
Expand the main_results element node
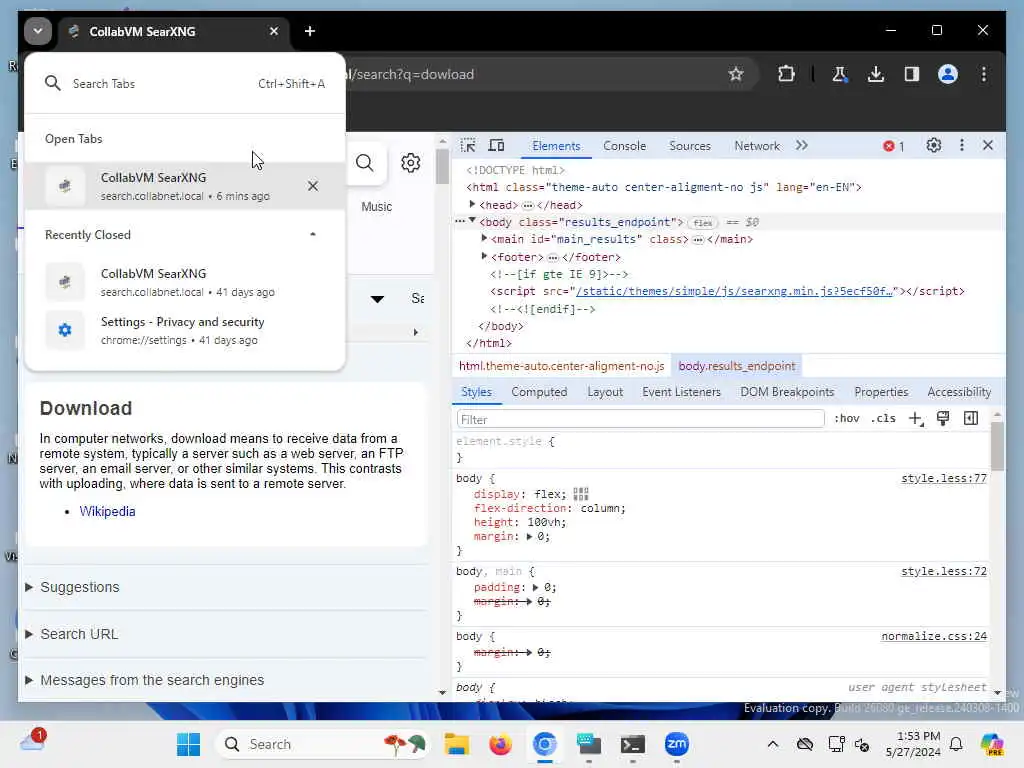pyautogui.click(x=484, y=238)
